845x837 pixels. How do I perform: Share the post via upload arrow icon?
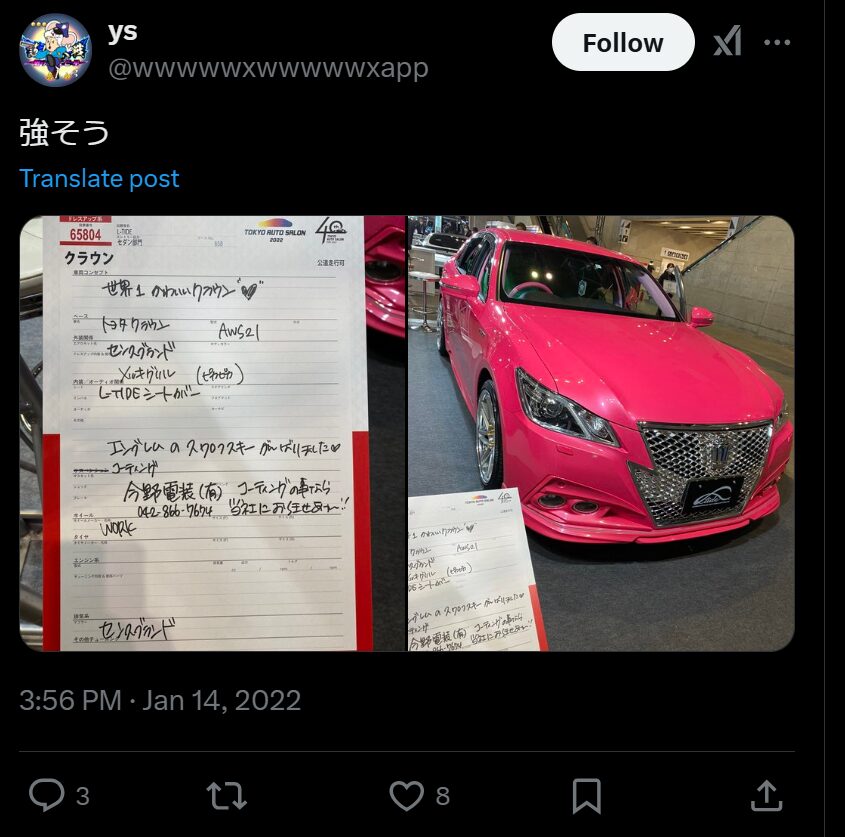click(x=766, y=796)
